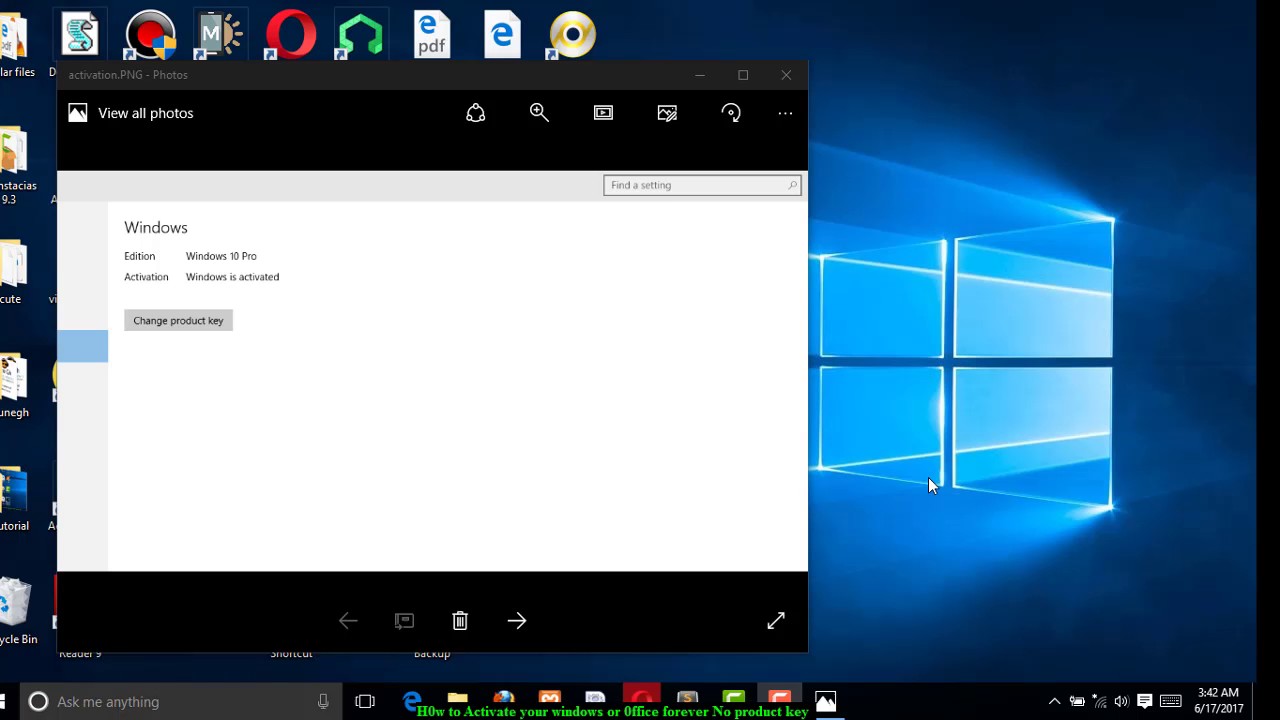
Task: Open Task View on the taskbar
Action: click(365, 702)
